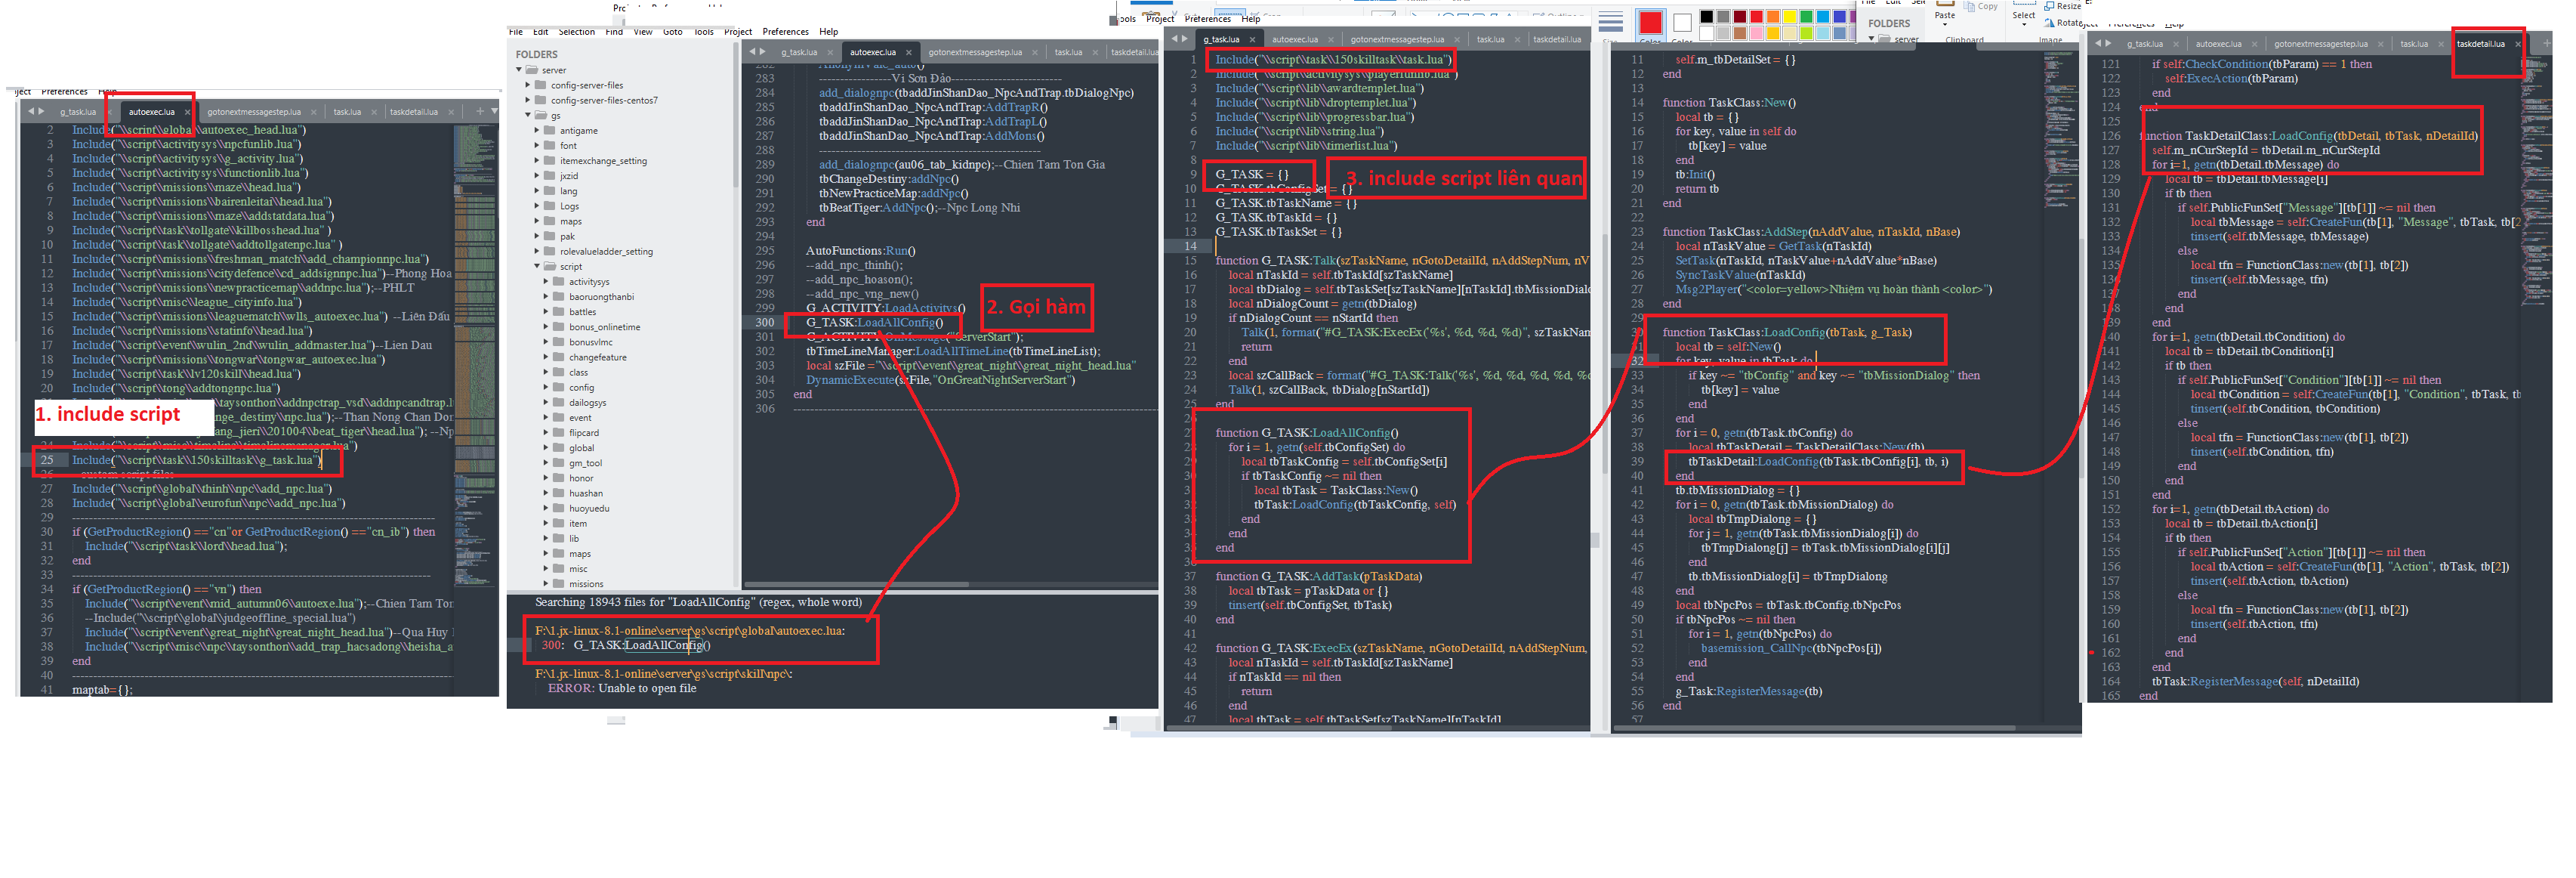Open the Paste dropdown arrow
The width and height of the screenshot is (2576, 878).
(x=1945, y=25)
